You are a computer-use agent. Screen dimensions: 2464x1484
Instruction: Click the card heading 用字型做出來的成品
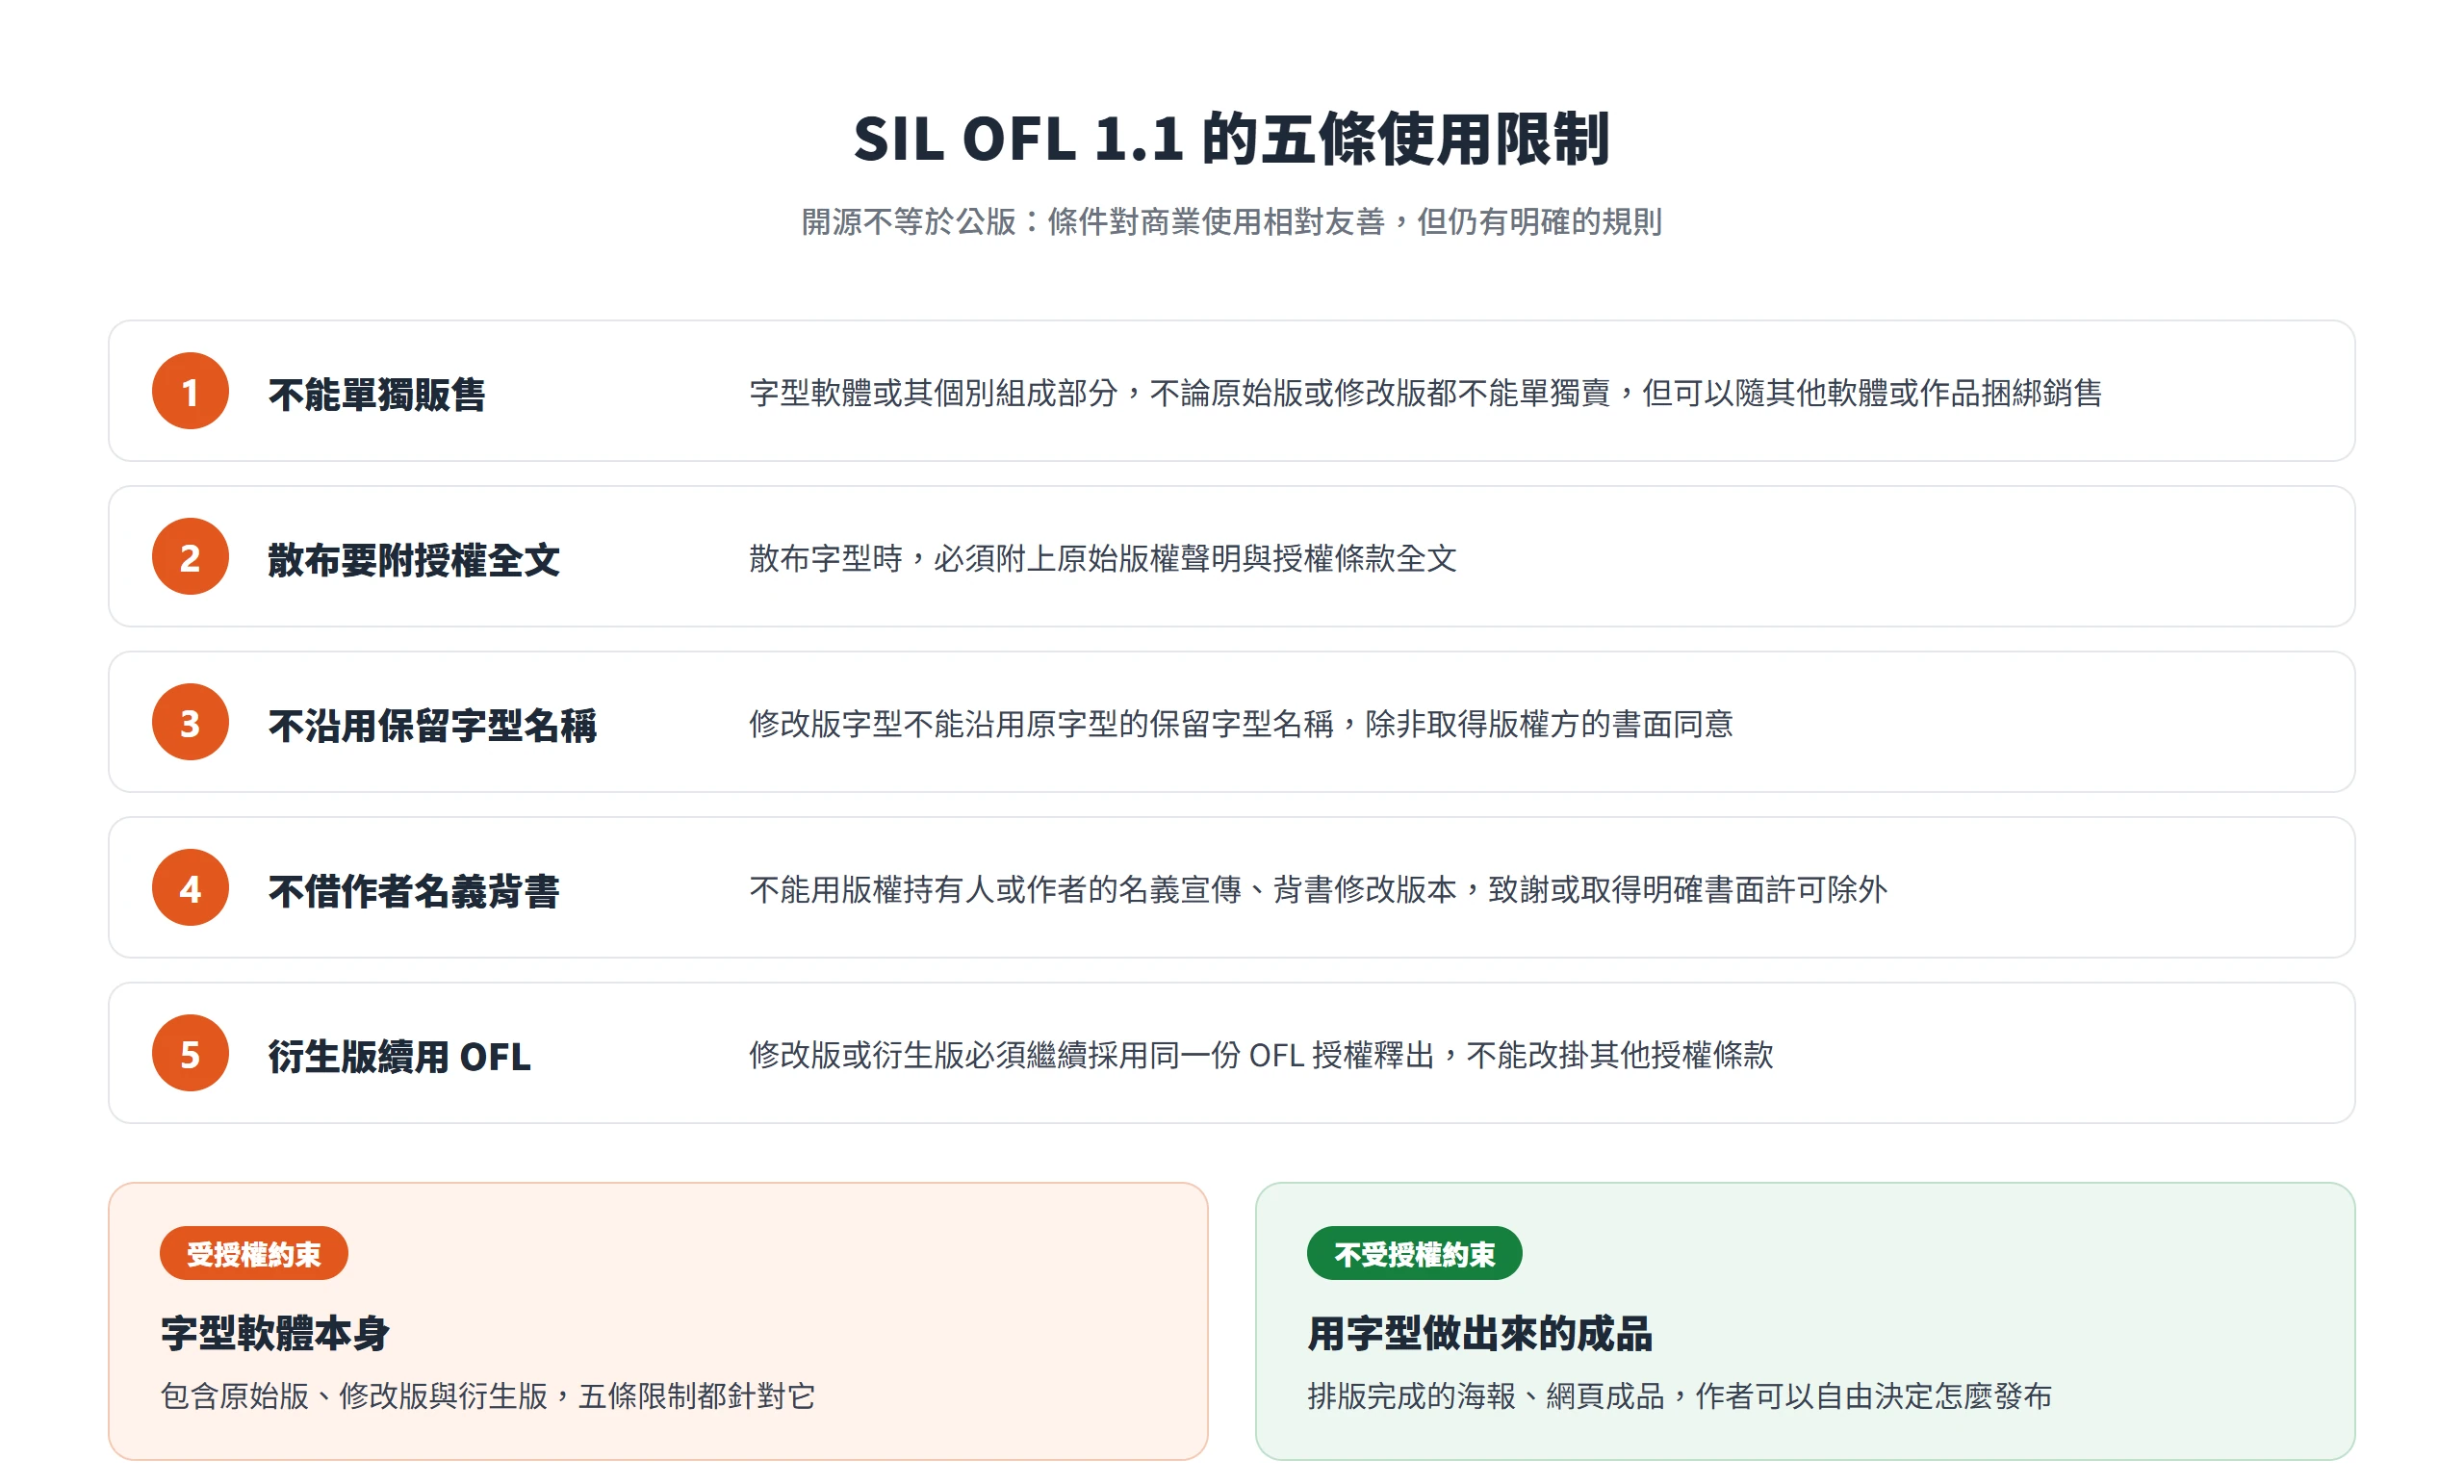click(x=1480, y=1334)
